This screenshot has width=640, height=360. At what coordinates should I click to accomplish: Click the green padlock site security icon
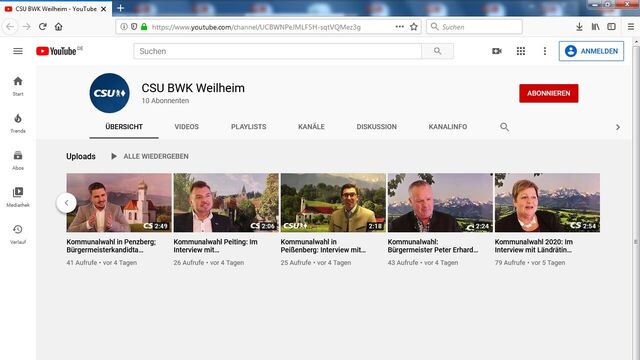pos(144,27)
